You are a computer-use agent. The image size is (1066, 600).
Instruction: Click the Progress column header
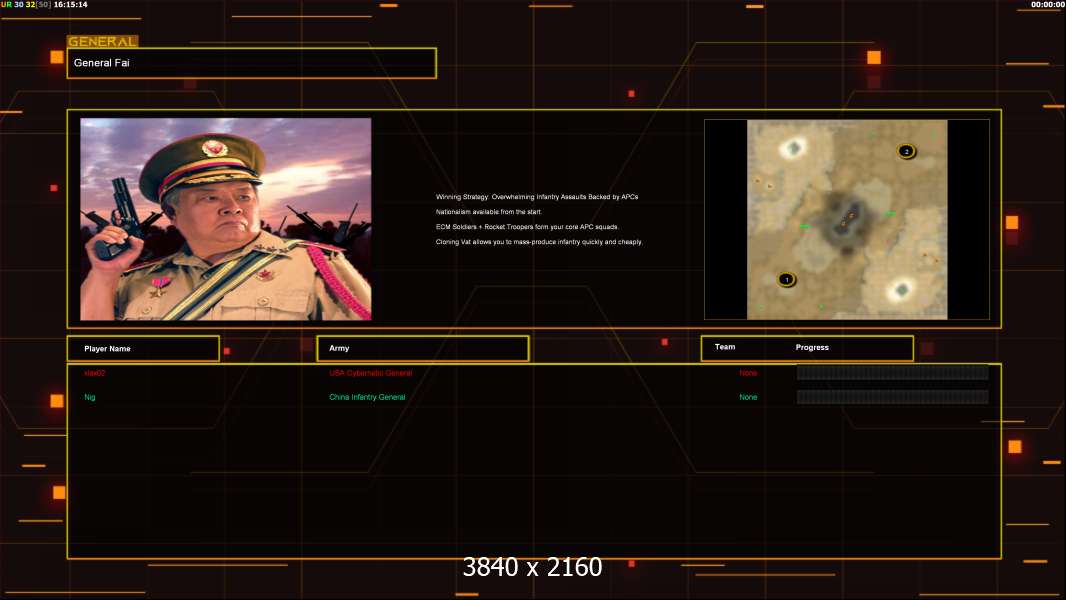pyautogui.click(x=812, y=347)
